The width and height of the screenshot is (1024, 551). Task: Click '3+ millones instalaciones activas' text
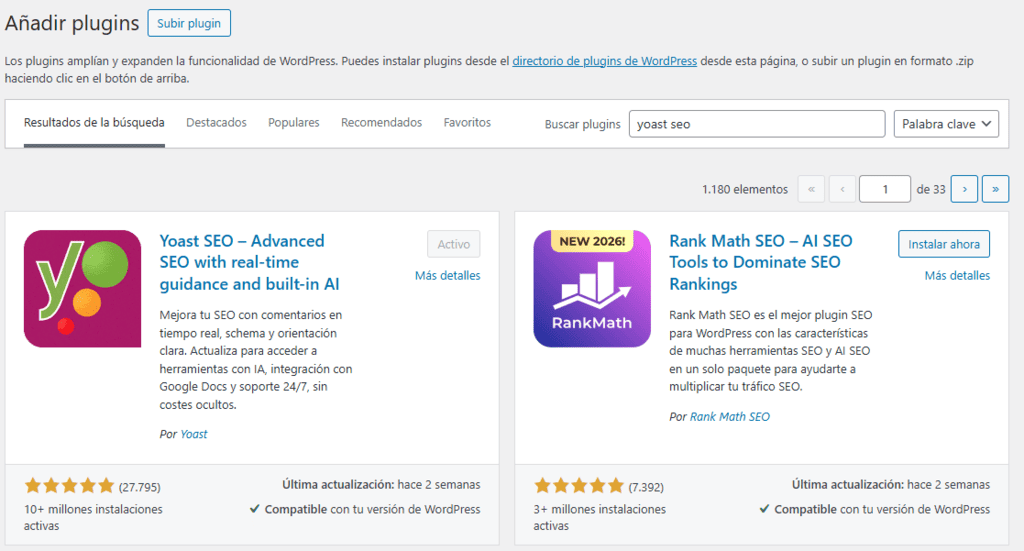coord(600,517)
